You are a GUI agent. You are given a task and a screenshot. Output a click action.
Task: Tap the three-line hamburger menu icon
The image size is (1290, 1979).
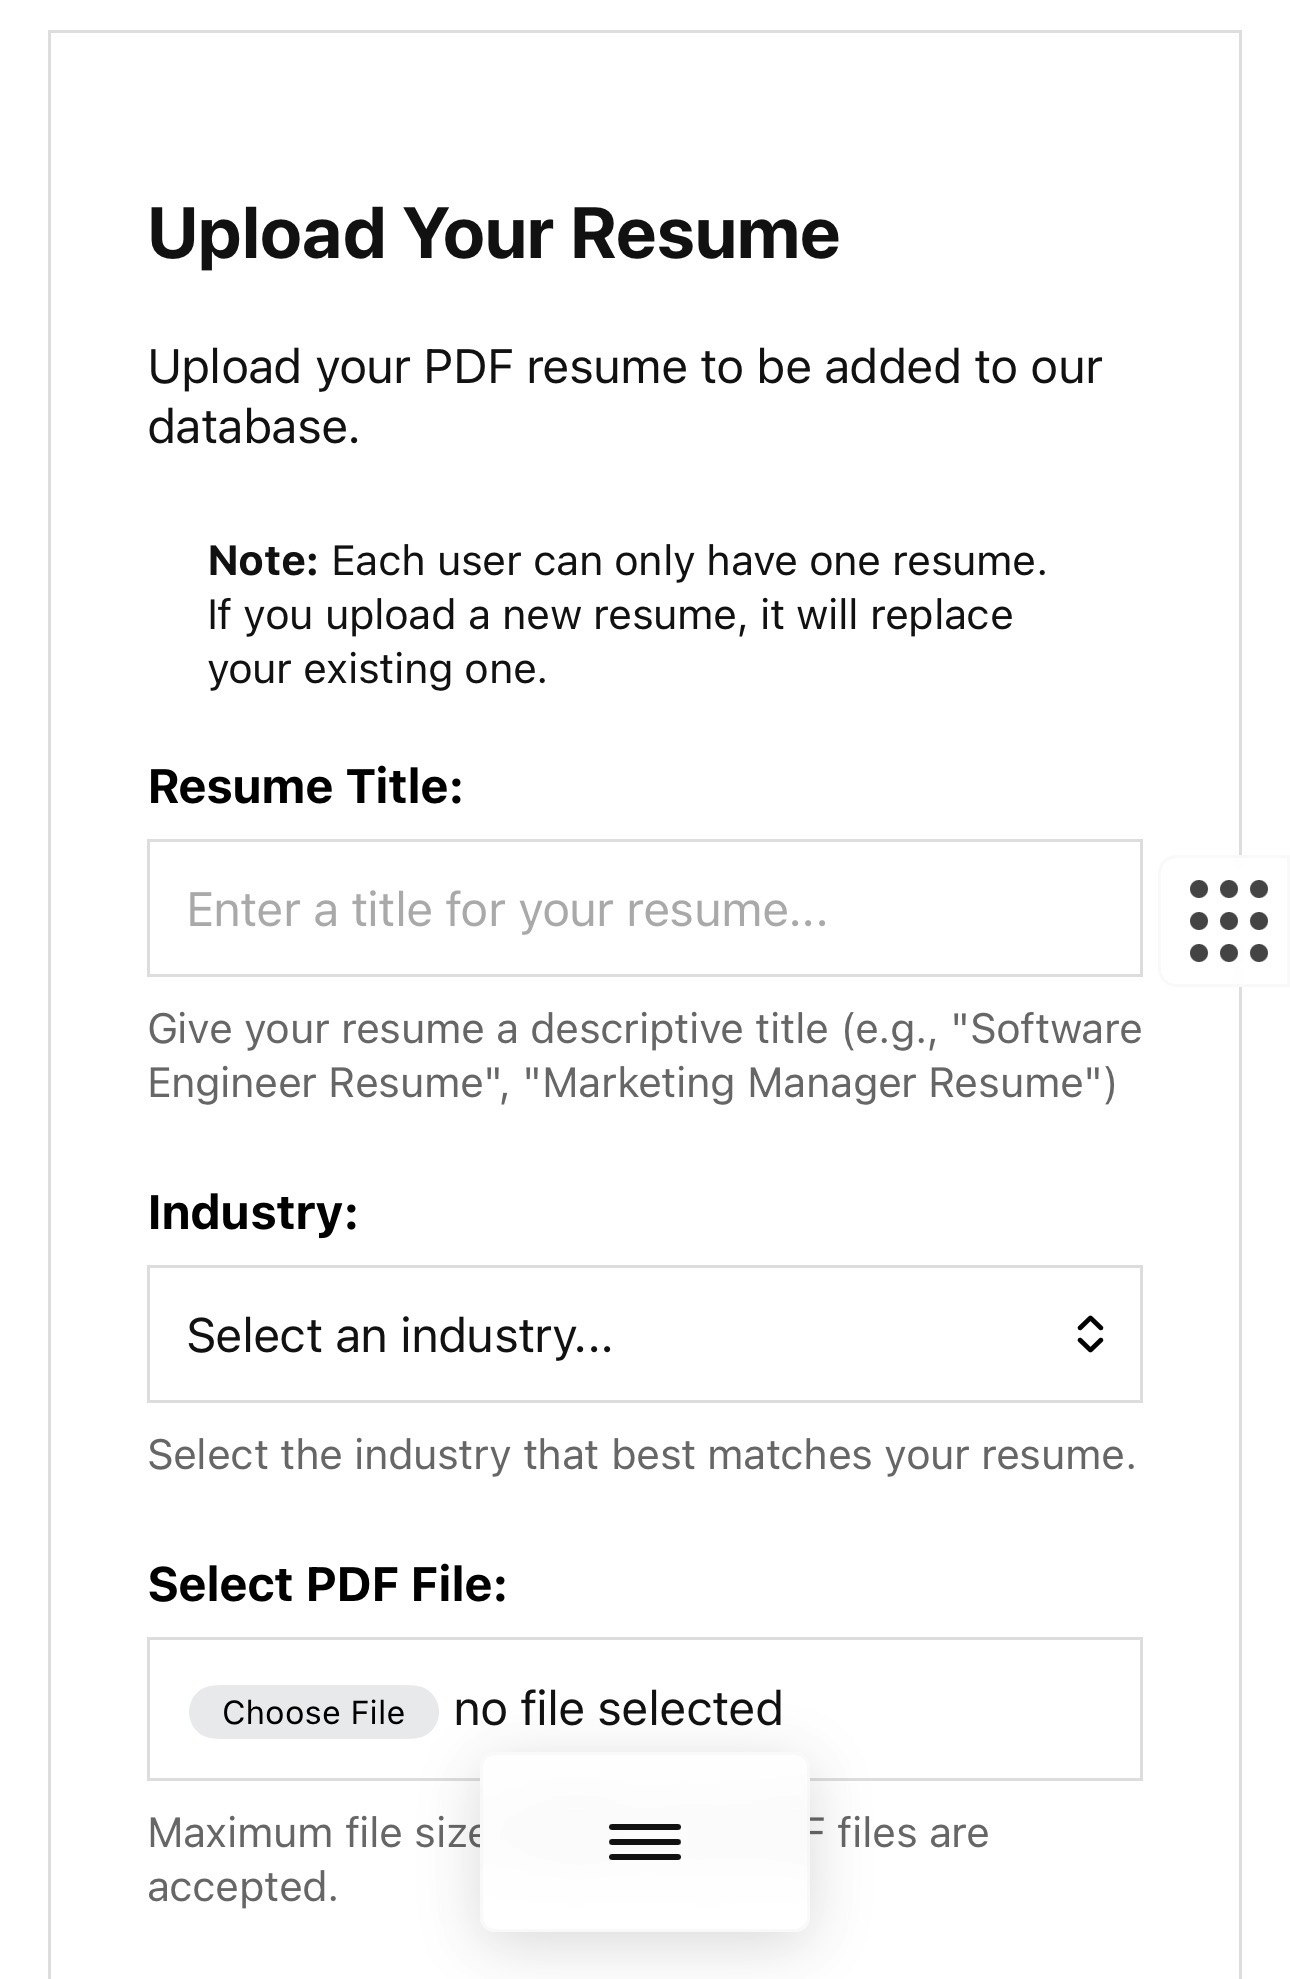(x=645, y=1842)
